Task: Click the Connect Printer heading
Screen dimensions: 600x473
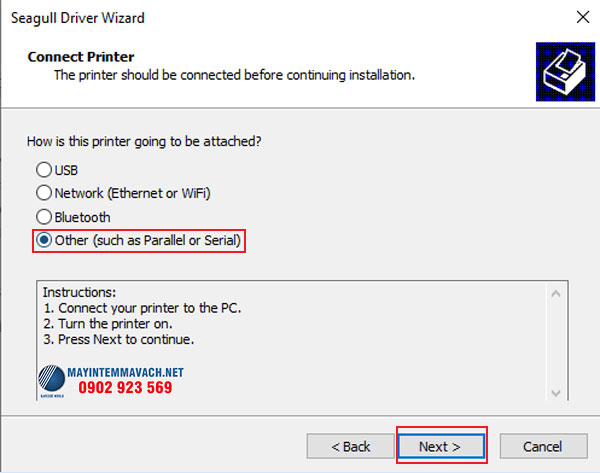Action: point(81,57)
